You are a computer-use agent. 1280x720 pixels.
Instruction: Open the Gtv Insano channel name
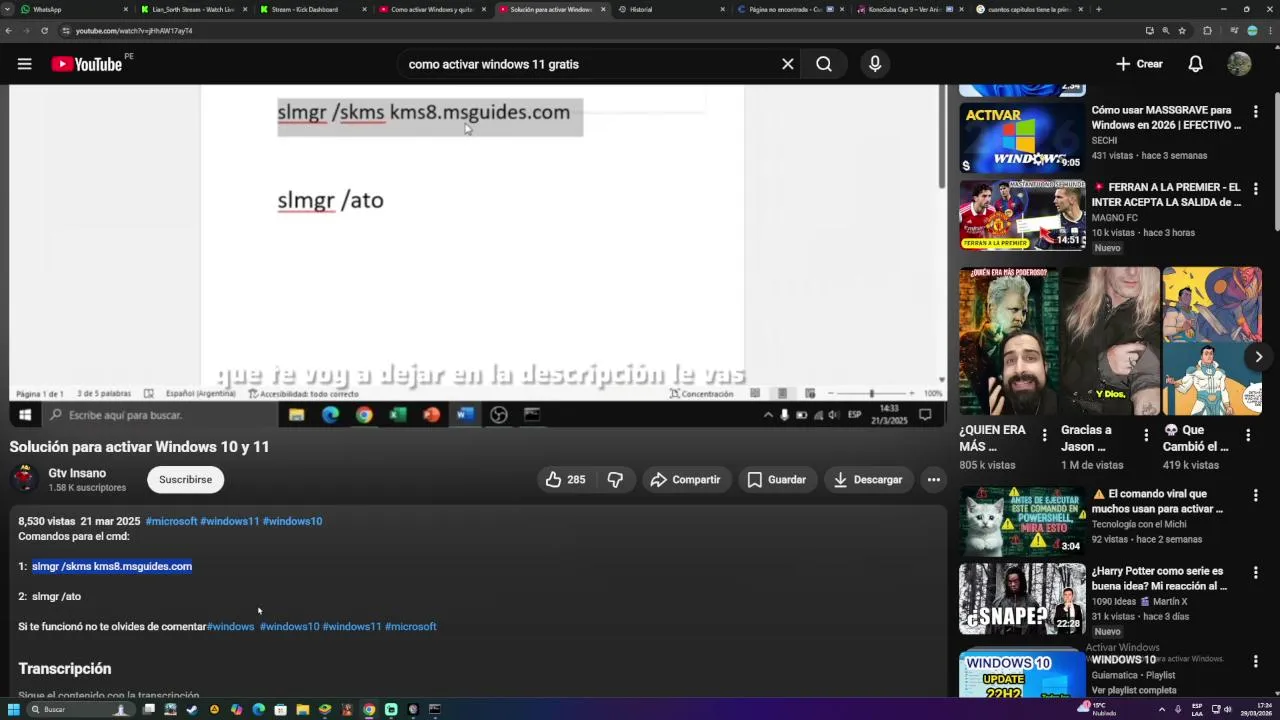pyautogui.click(x=77, y=473)
